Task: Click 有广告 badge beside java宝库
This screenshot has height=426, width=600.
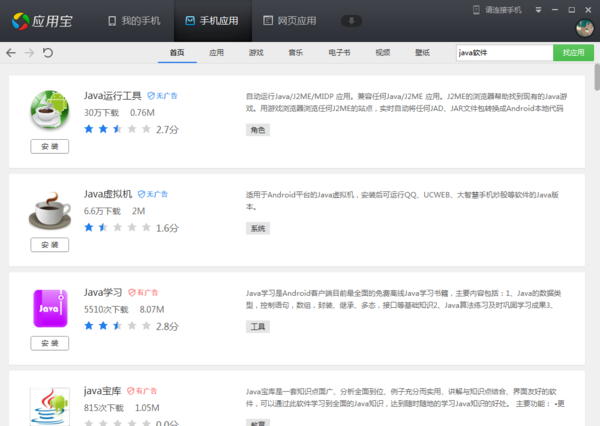Action: tap(142, 391)
